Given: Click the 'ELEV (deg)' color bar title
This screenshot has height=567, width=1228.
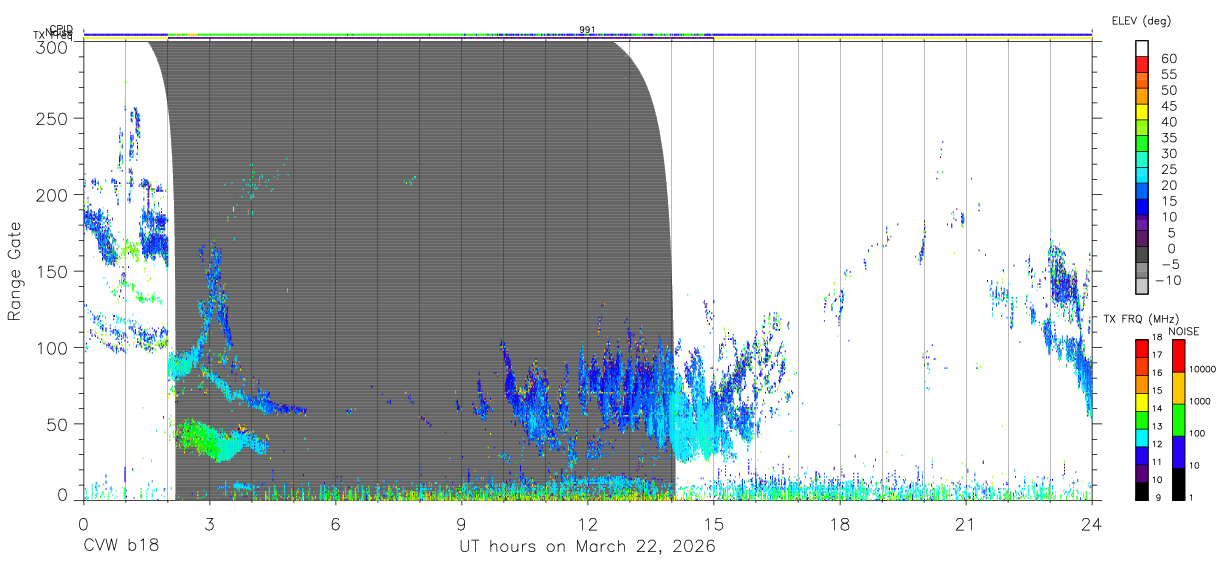Looking at the screenshot, I should [x=1142, y=21].
